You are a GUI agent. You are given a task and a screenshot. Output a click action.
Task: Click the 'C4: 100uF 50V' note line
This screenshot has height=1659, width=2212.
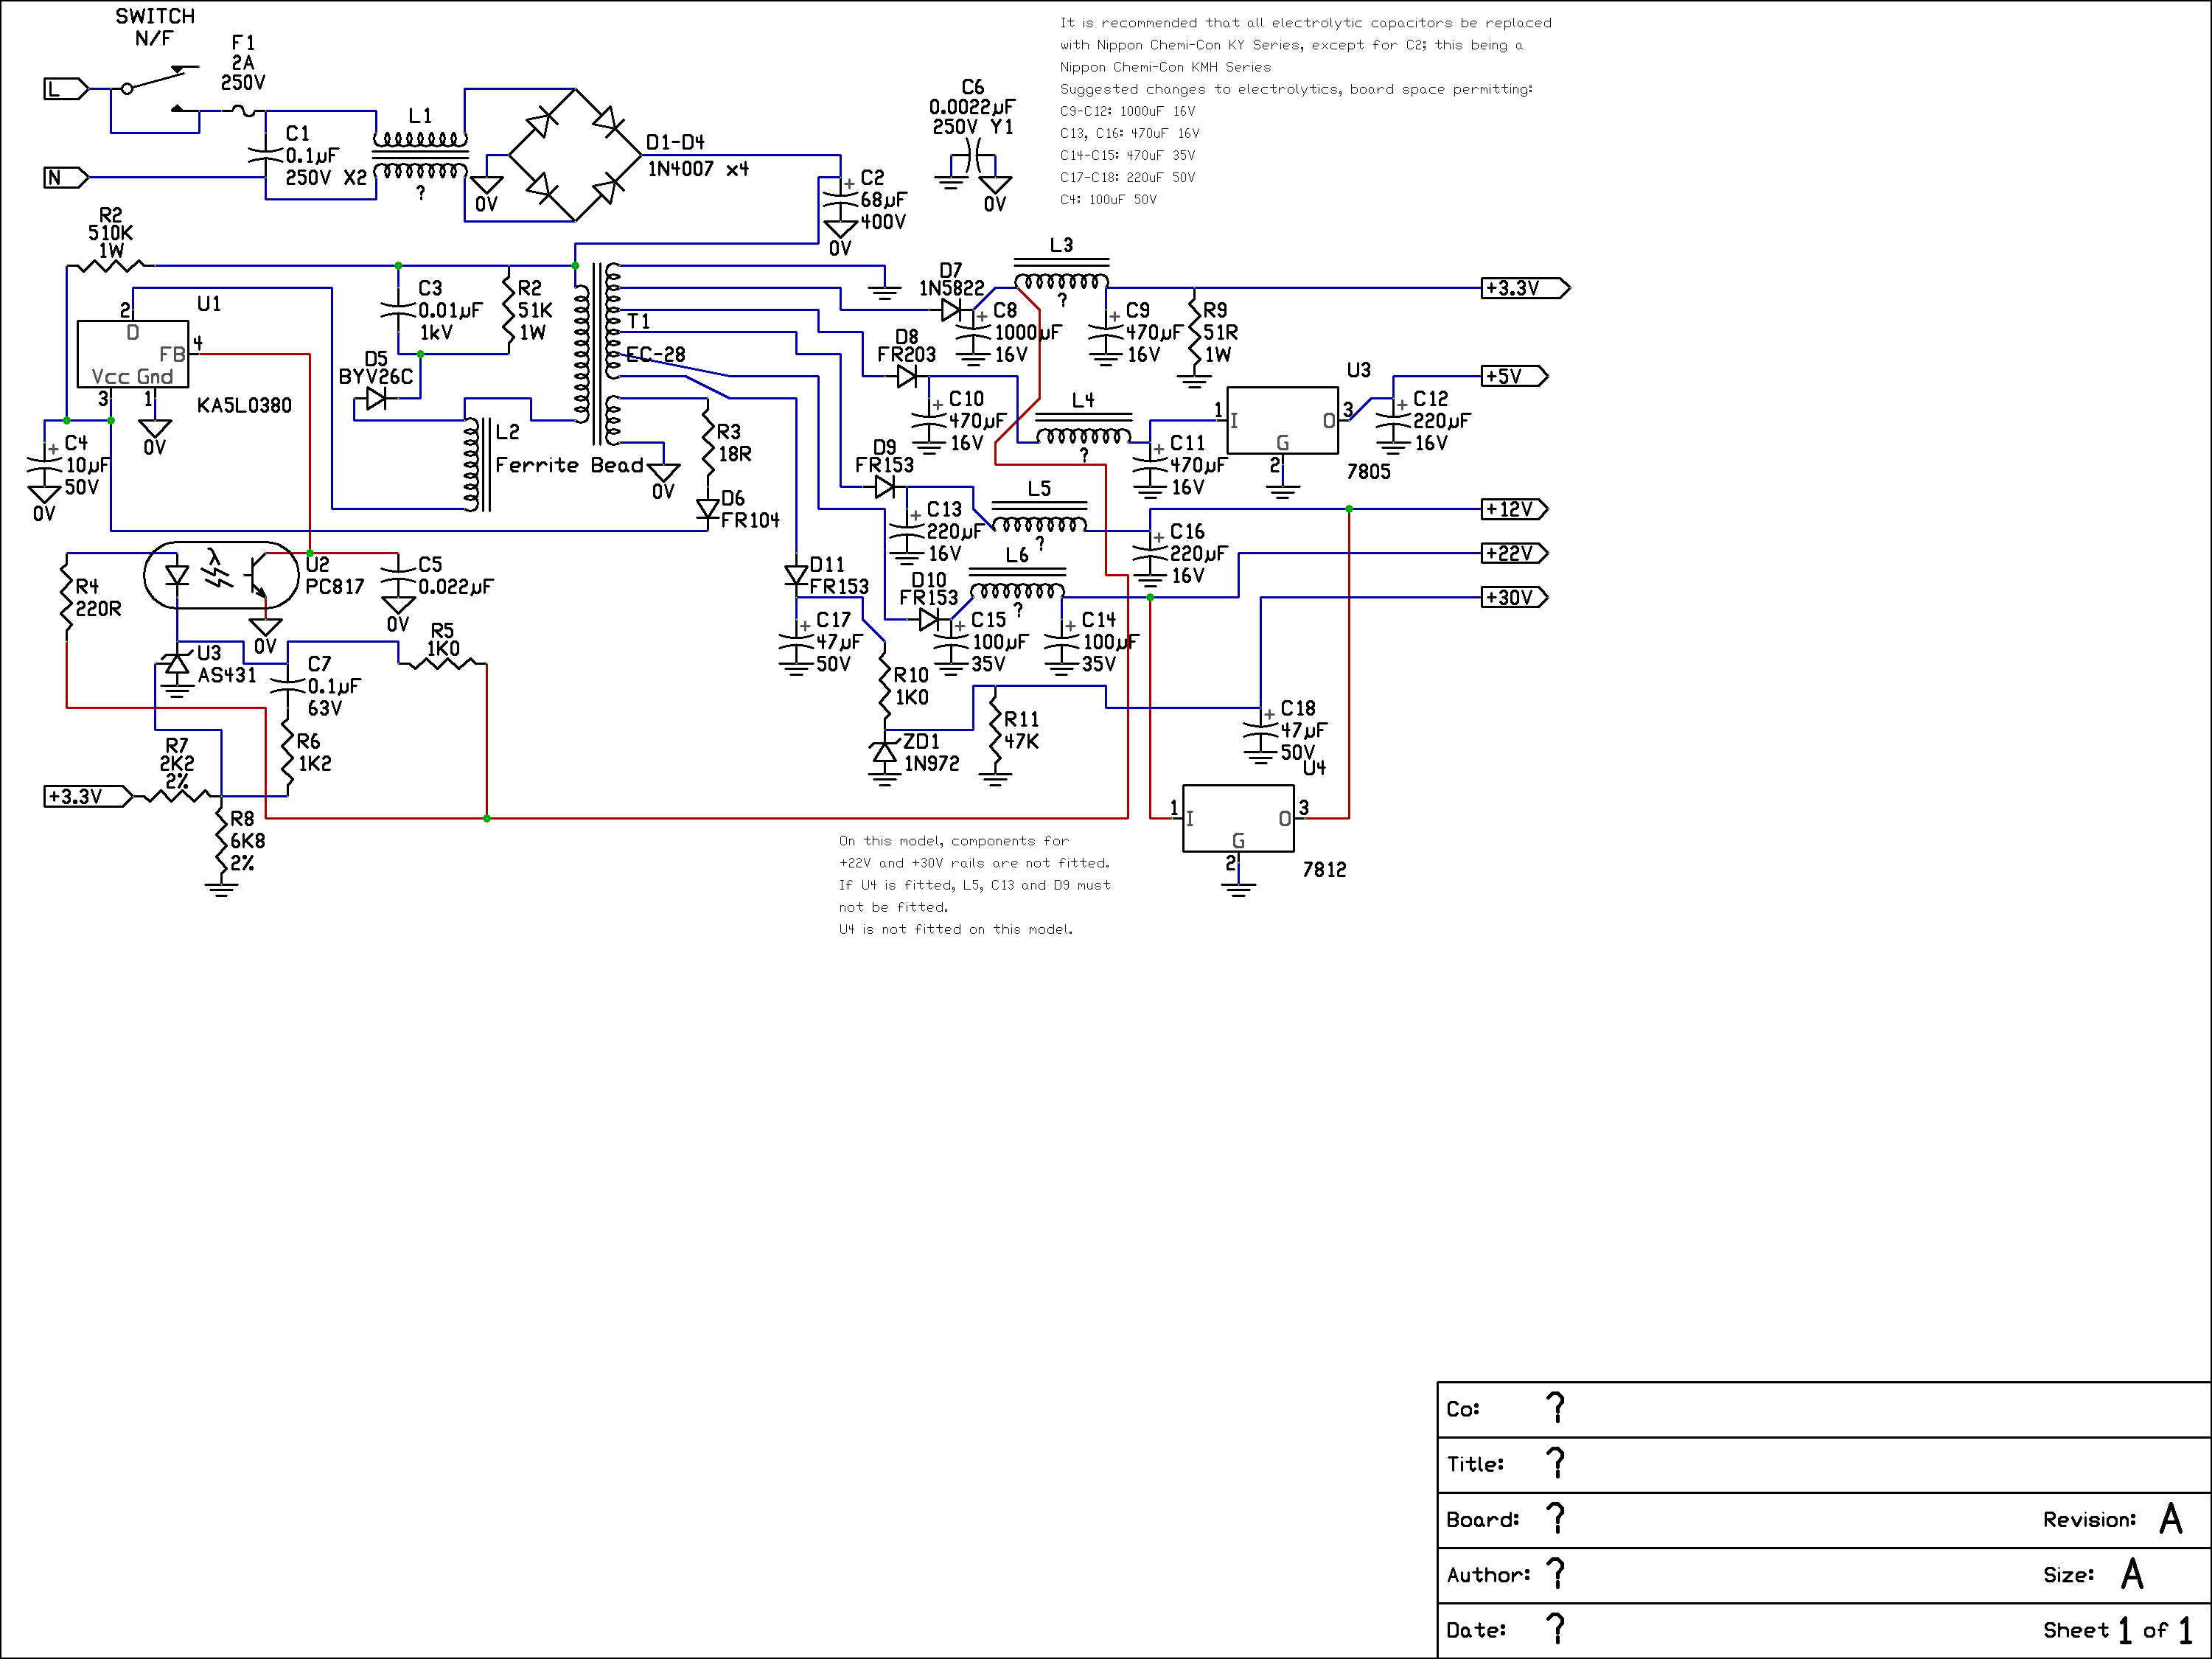pos(1108,200)
